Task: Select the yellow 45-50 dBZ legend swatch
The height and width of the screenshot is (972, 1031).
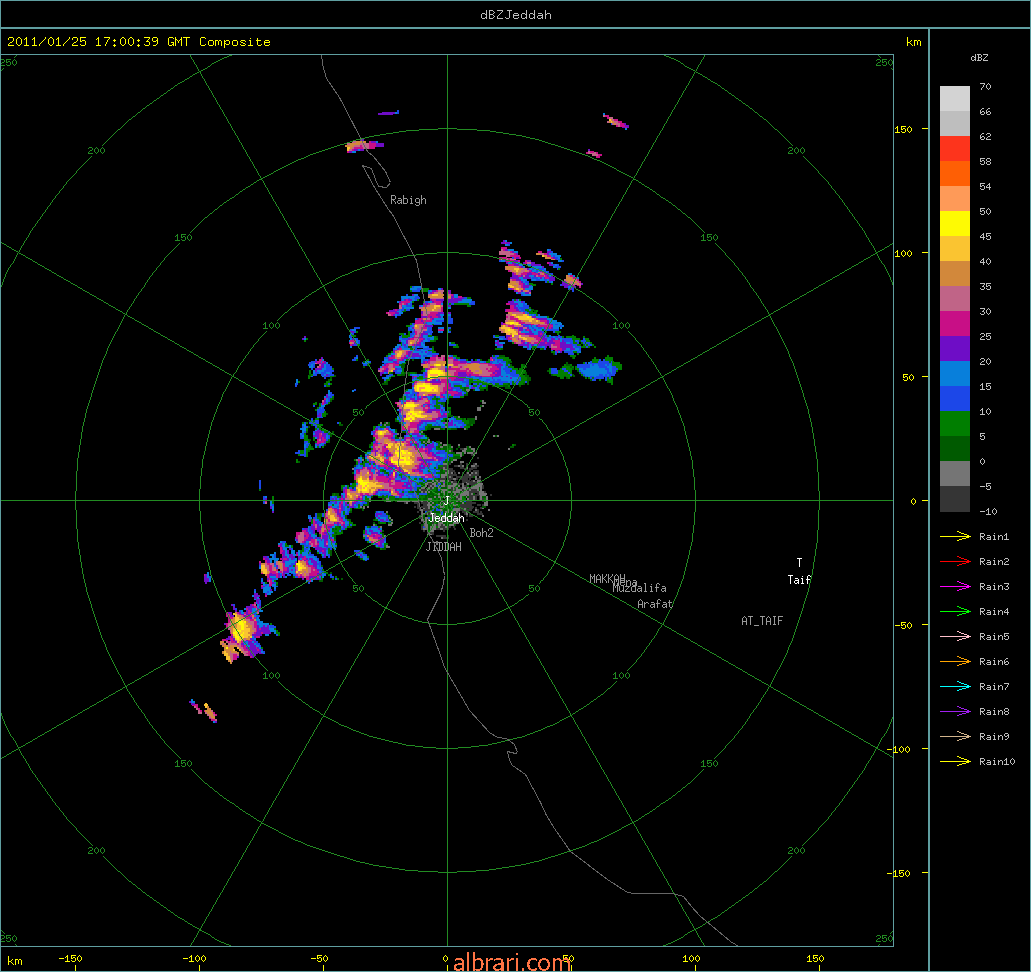Action: tap(955, 224)
